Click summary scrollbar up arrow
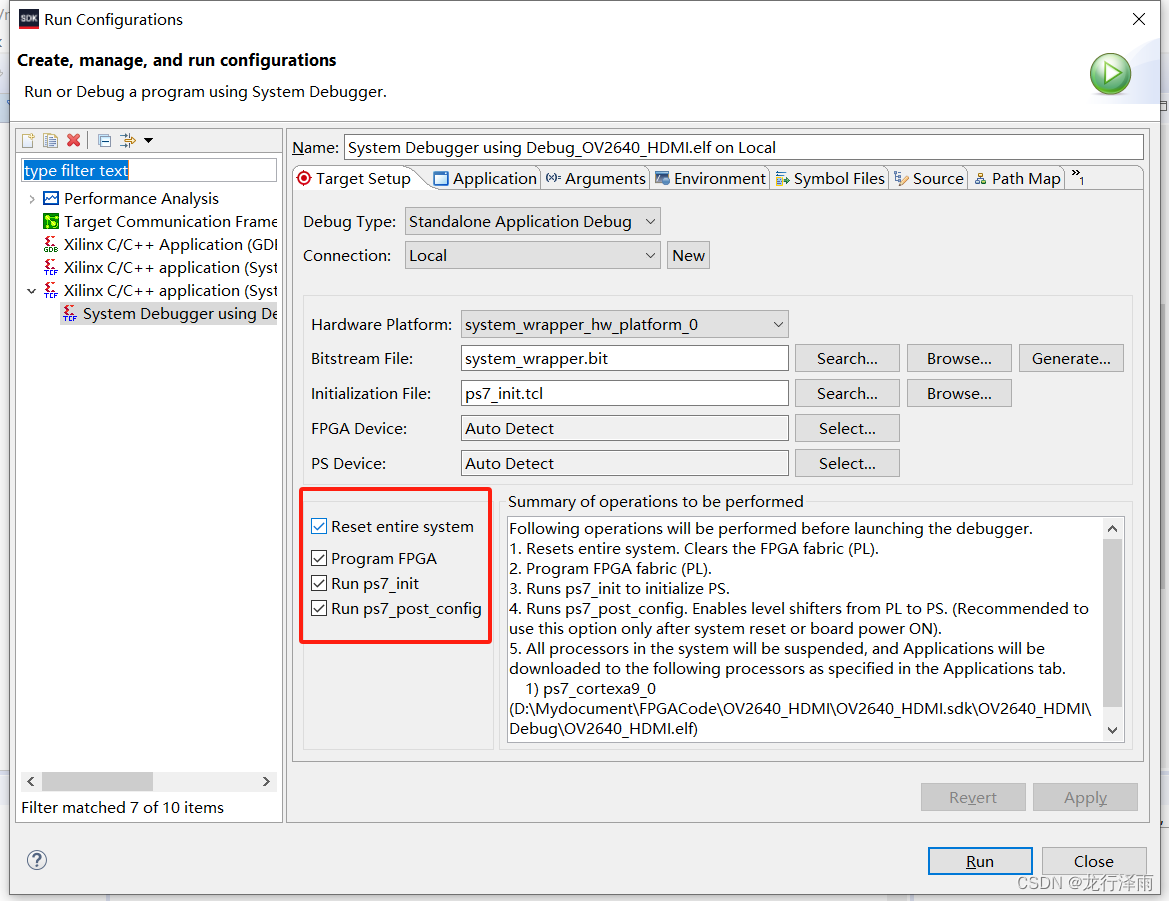1169x901 pixels. pyautogui.click(x=1112, y=528)
